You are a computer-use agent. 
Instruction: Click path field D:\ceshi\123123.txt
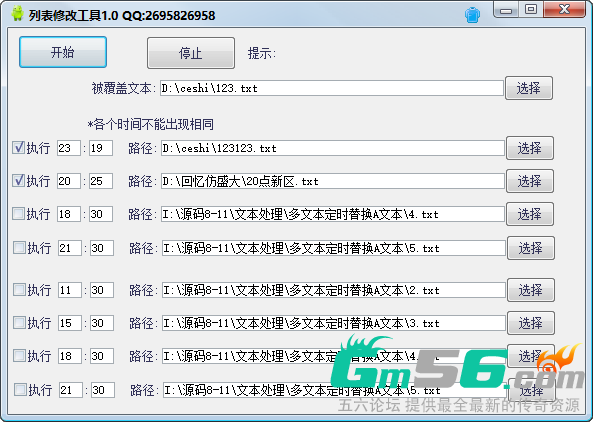pyautogui.click(x=332, y=148)
